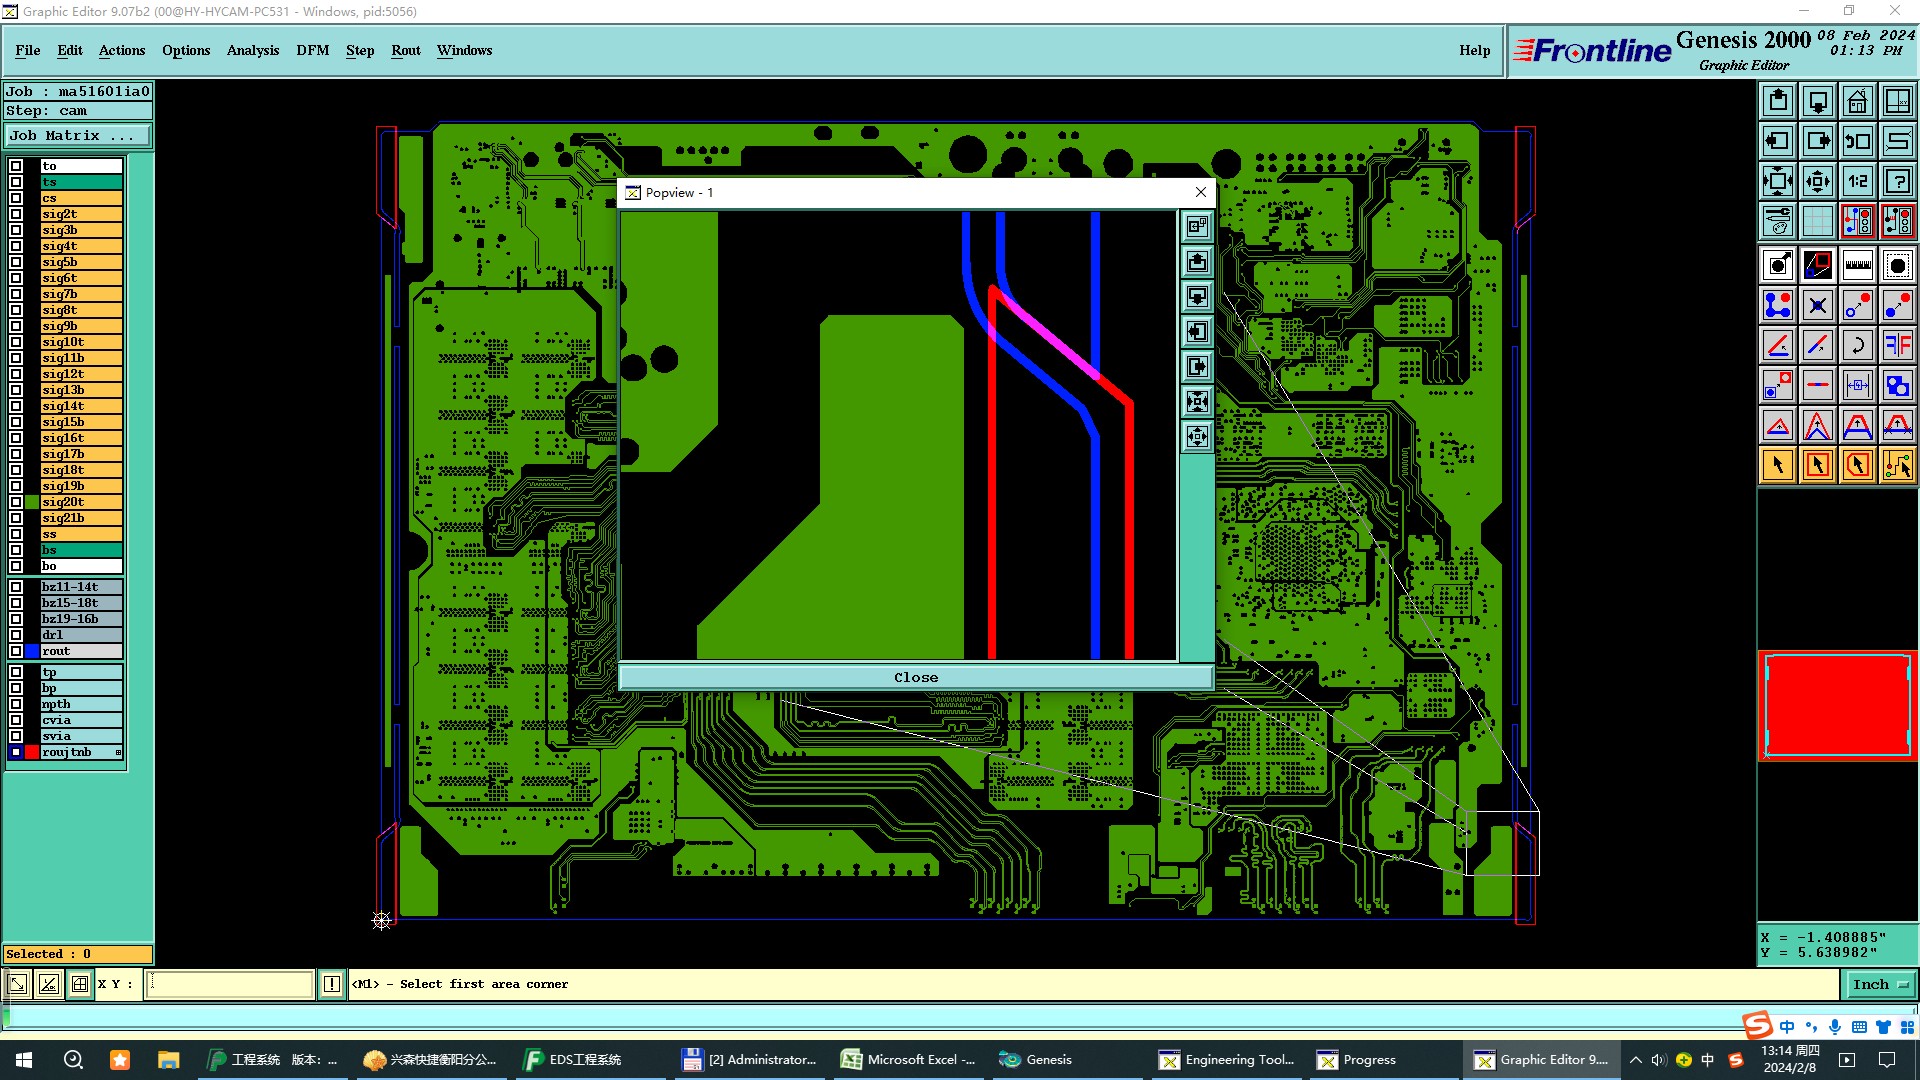Show hidden system tray icons chevron
Viewport: 1920px width, 1080px height.
[x=1636, y=1060]
